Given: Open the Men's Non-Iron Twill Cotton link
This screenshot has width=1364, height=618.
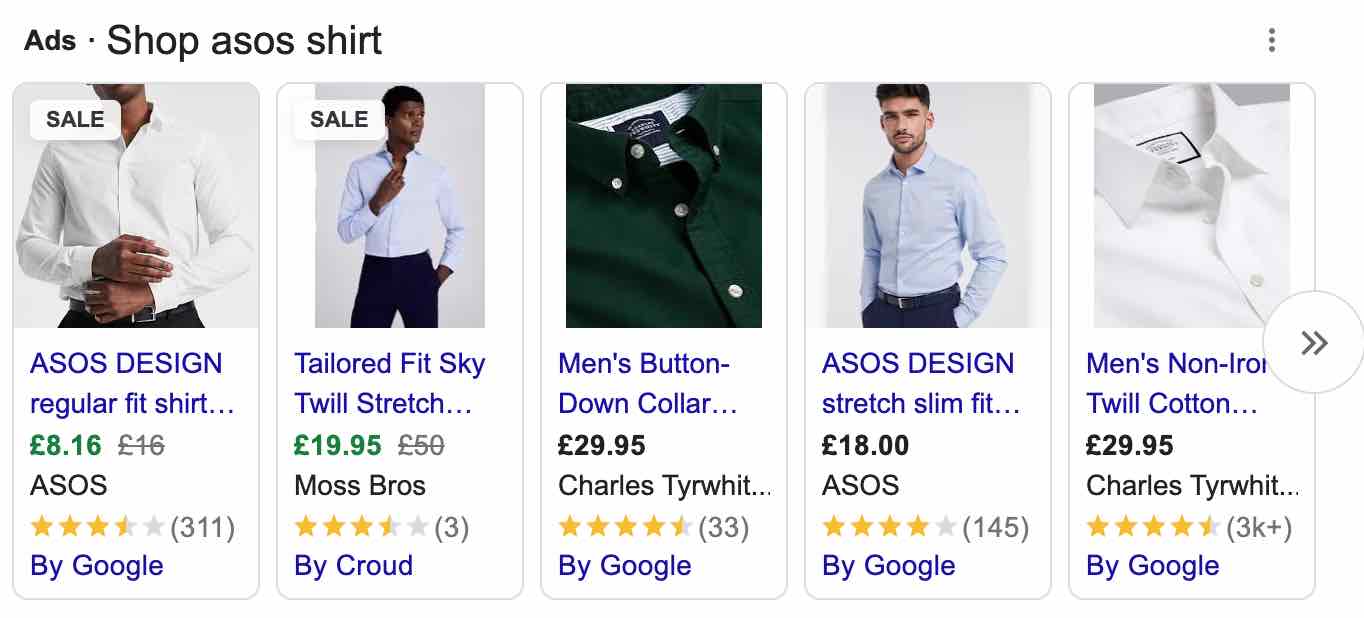Looking at the screenshot, I should pyautogui.click(x=1175, y=384).
